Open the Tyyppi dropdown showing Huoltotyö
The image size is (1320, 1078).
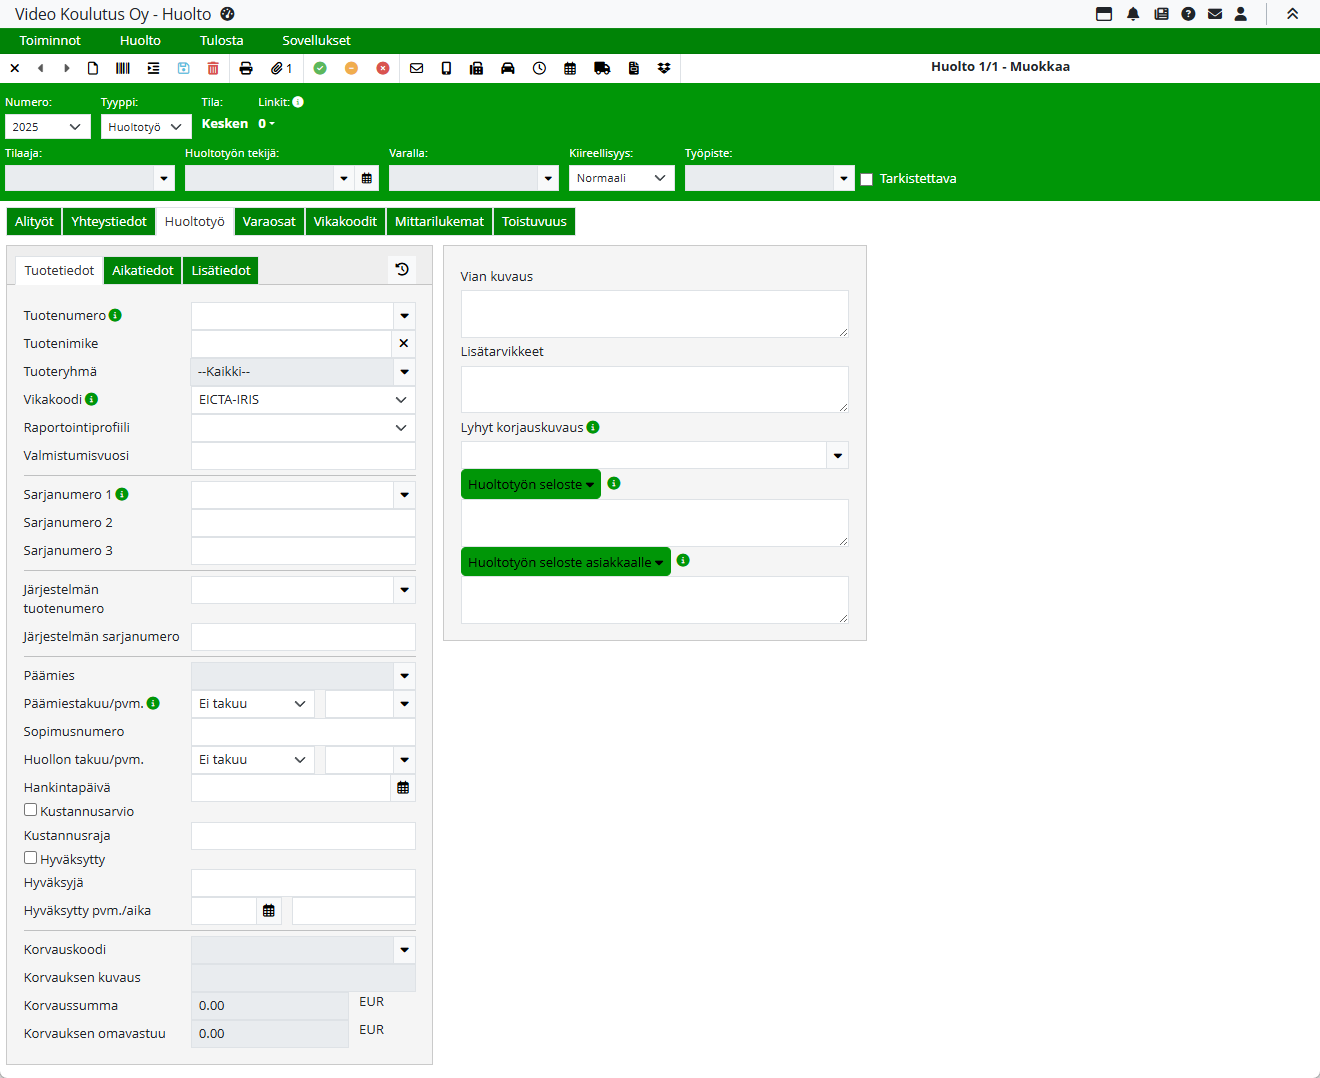(146, 127)
